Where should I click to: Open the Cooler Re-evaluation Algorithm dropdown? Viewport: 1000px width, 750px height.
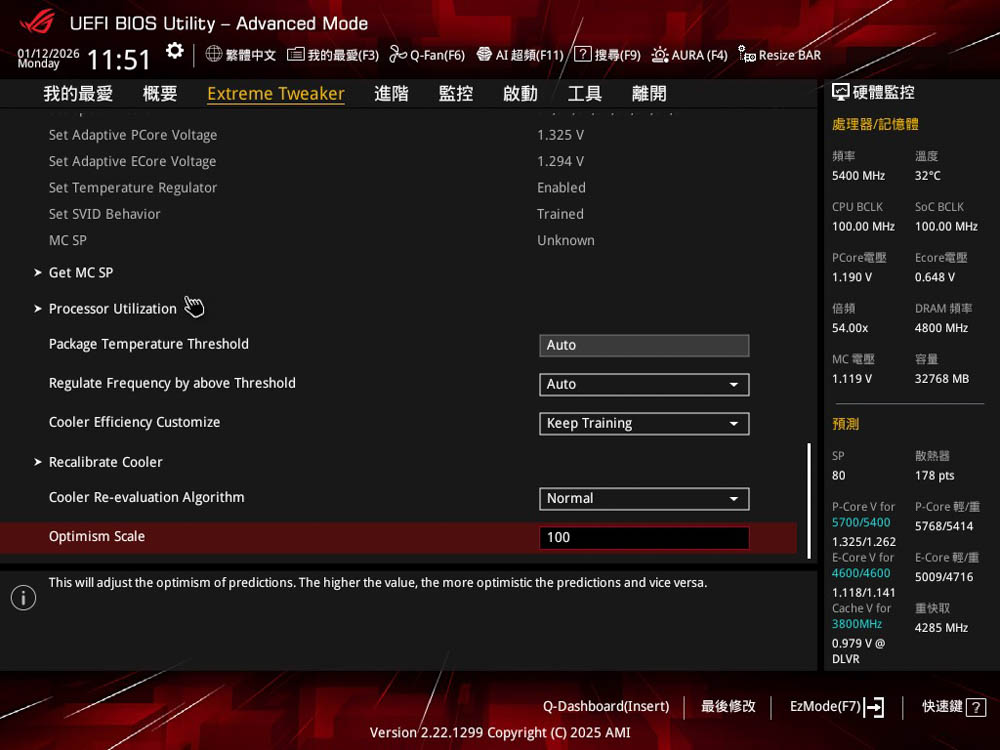pyautogui.click(x=644, y=498)
